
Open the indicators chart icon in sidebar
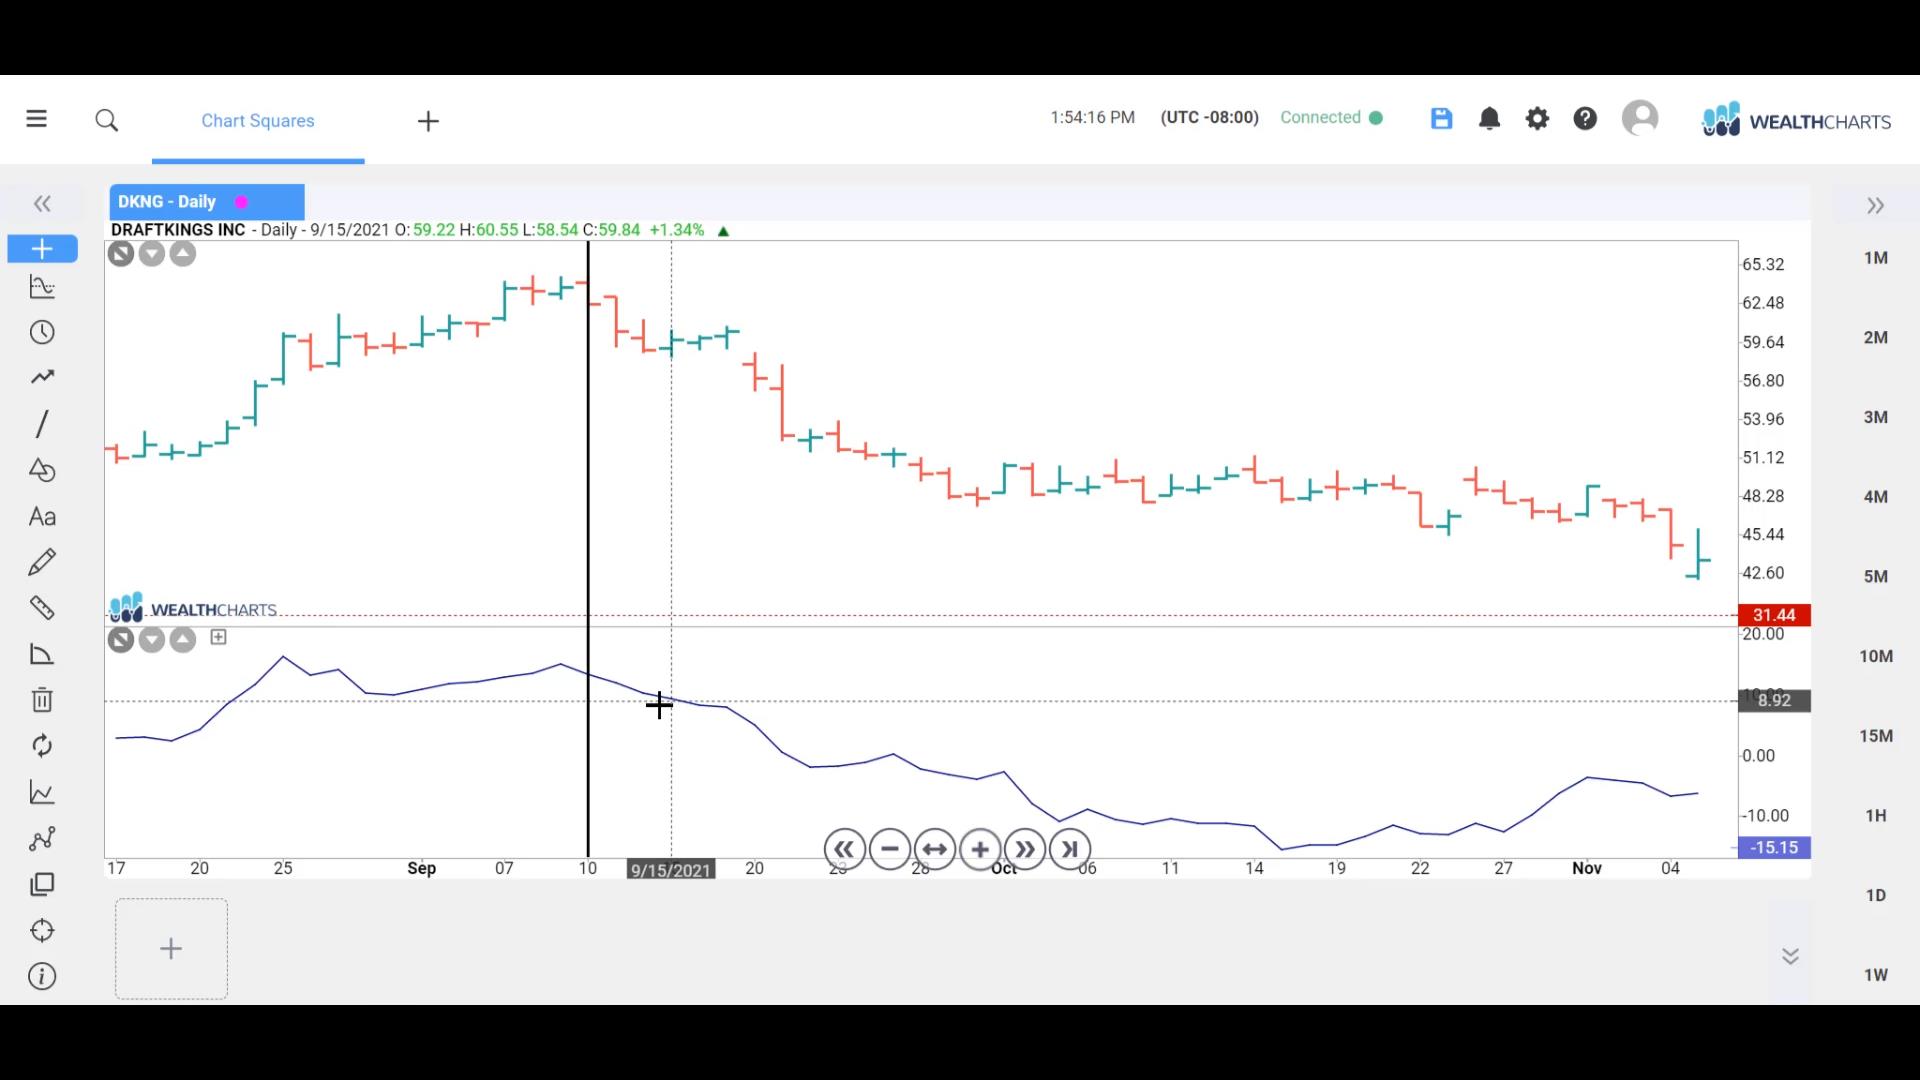42,287
